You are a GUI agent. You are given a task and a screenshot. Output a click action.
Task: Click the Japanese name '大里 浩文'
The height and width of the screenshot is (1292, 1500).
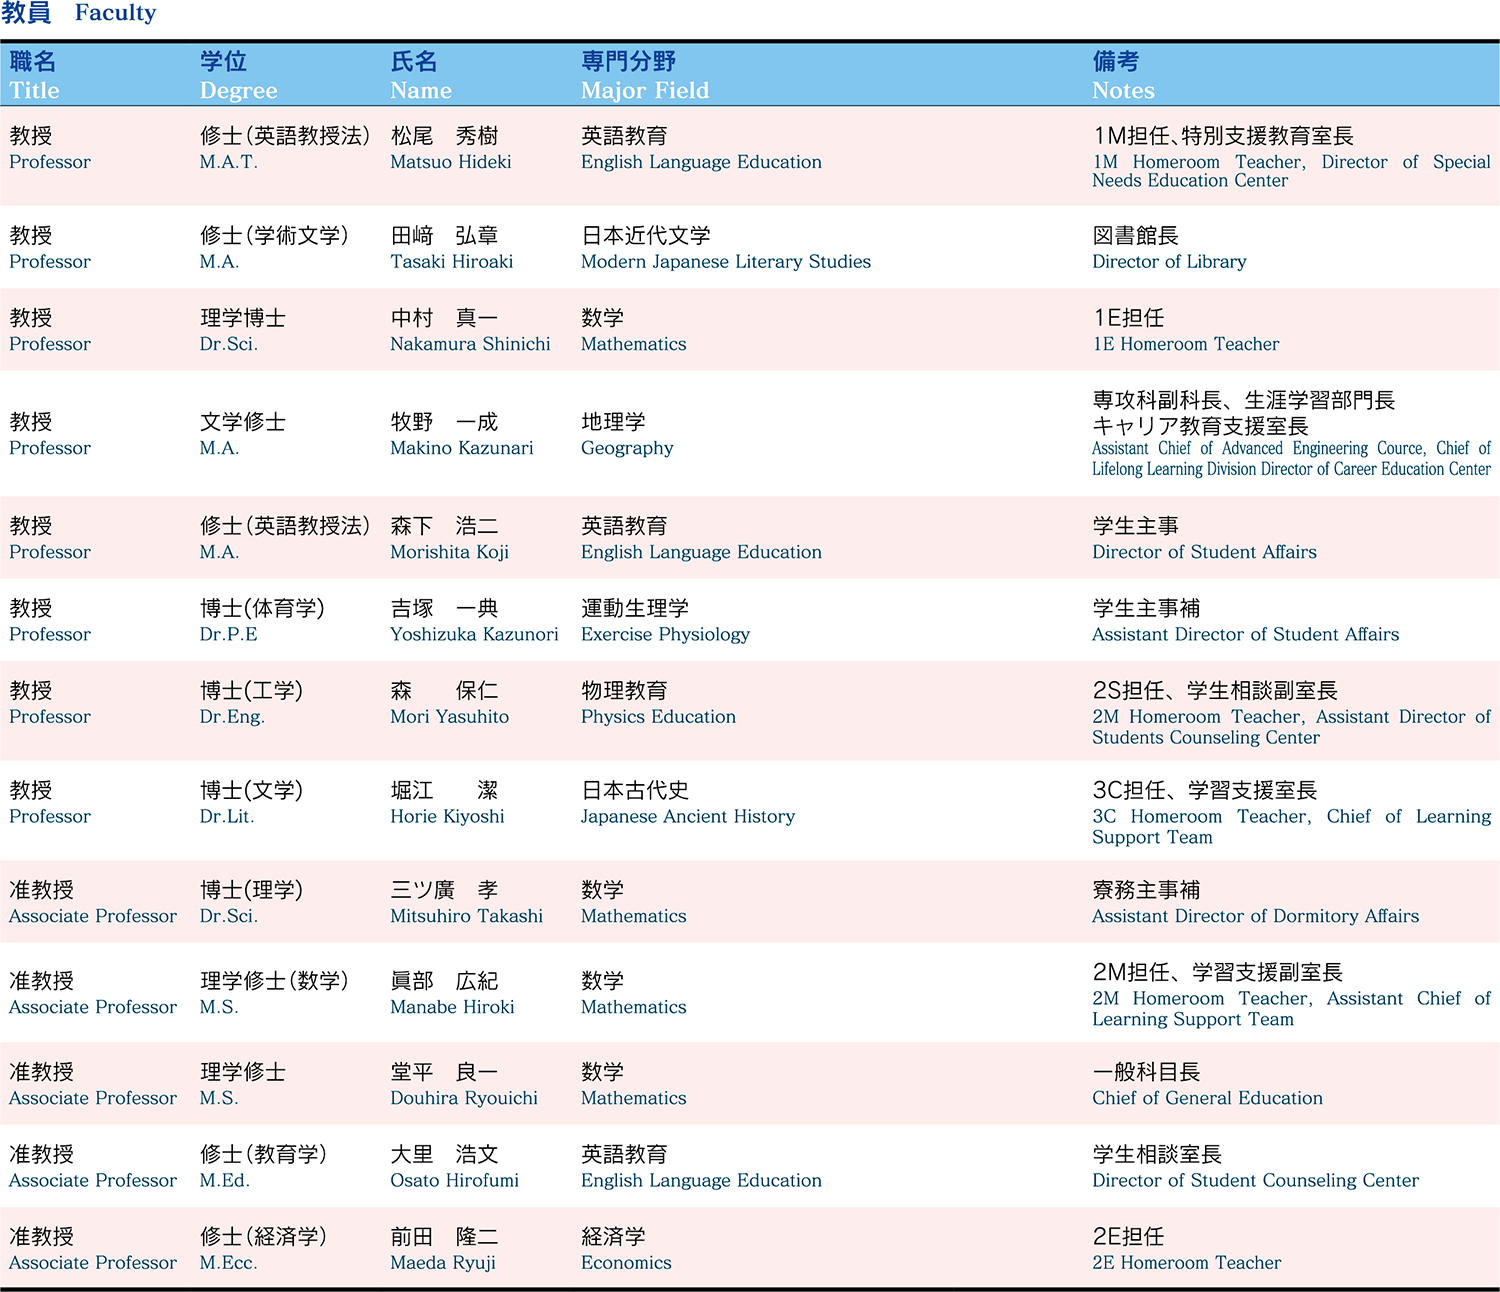445,1154
